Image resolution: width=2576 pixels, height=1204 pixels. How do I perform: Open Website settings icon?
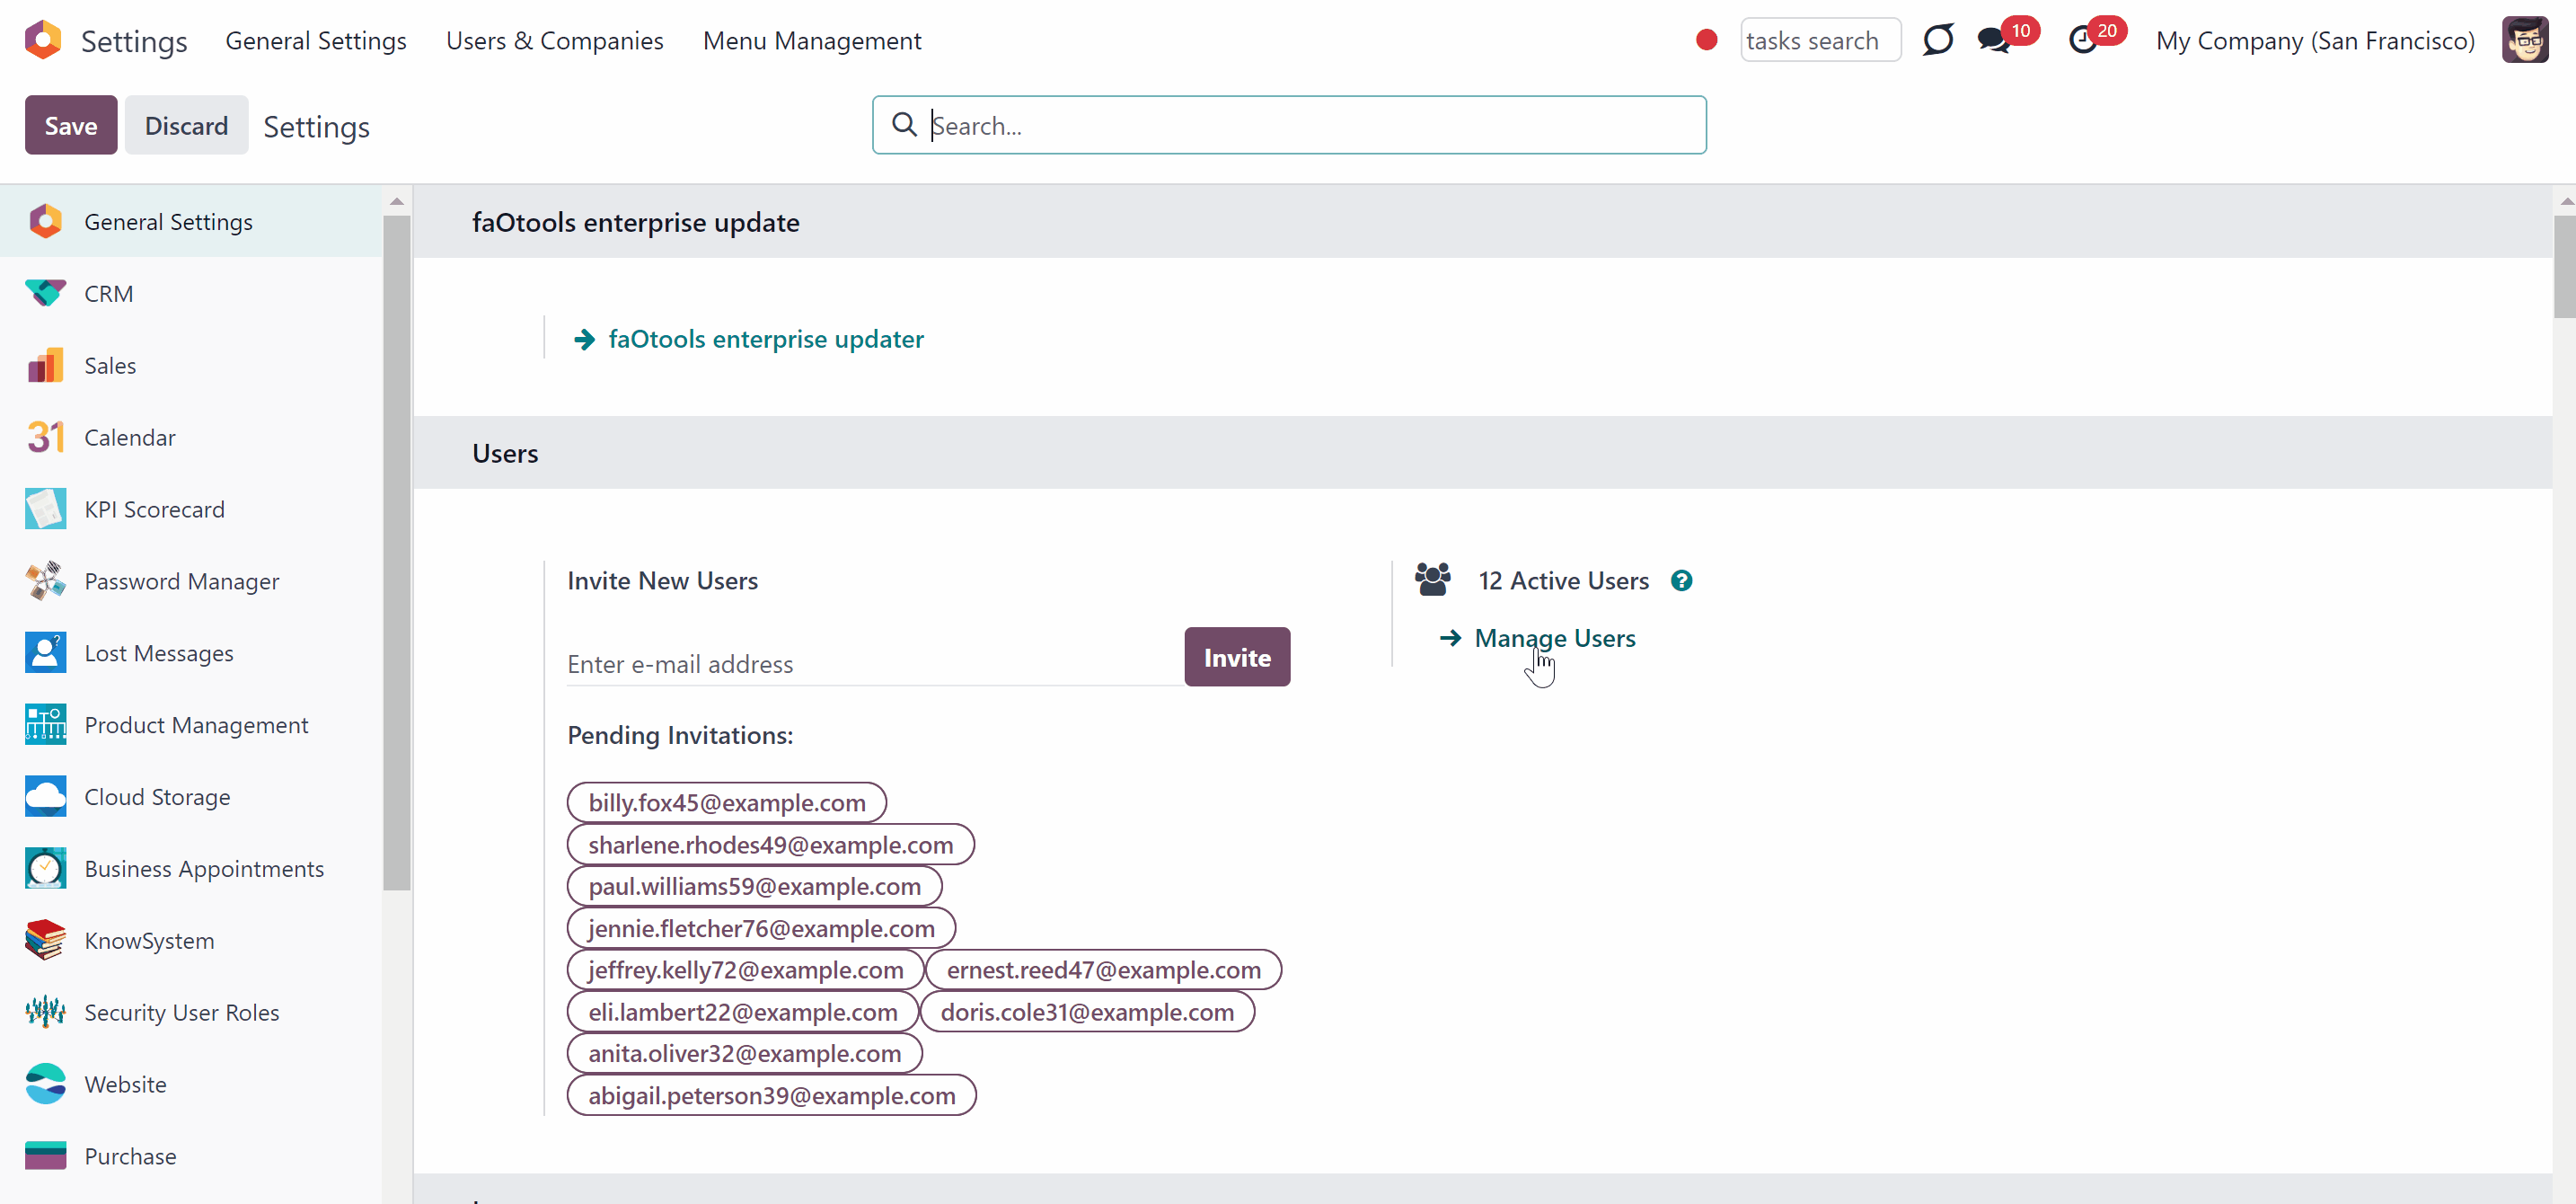coord(45,1085)
